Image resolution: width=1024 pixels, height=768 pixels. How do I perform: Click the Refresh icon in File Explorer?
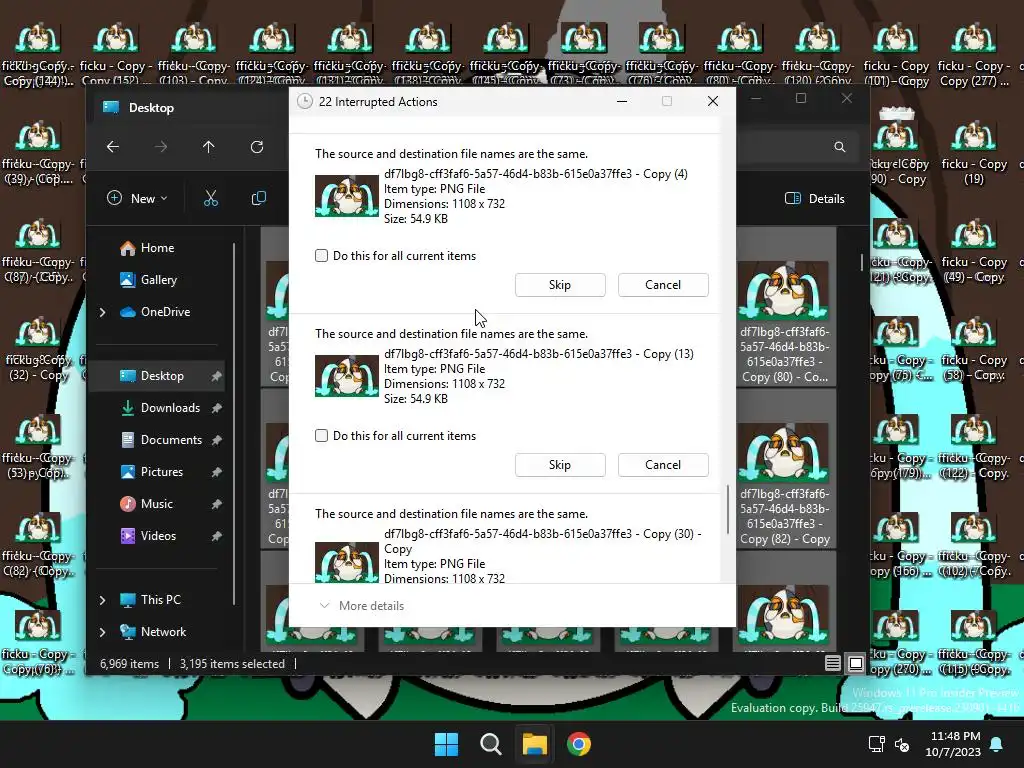coord(257,147)
